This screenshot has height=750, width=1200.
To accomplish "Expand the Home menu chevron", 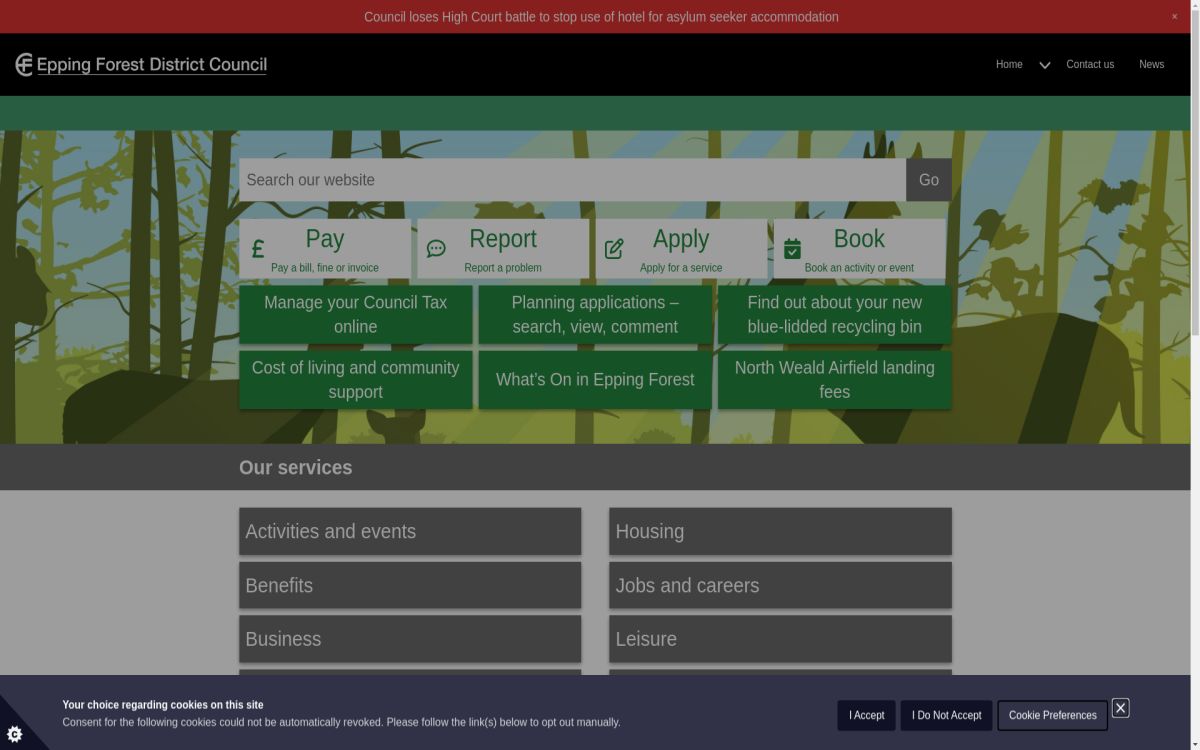I will click(1044, 65).
